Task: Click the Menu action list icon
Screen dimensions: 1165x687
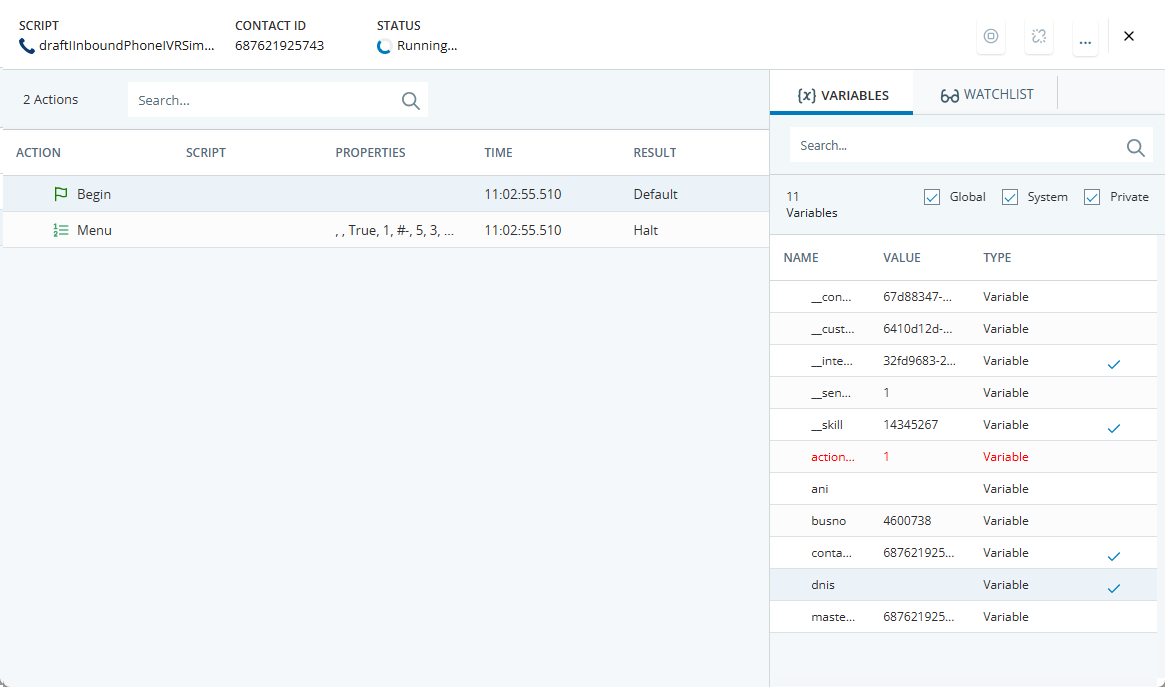Action: point(61,230)
